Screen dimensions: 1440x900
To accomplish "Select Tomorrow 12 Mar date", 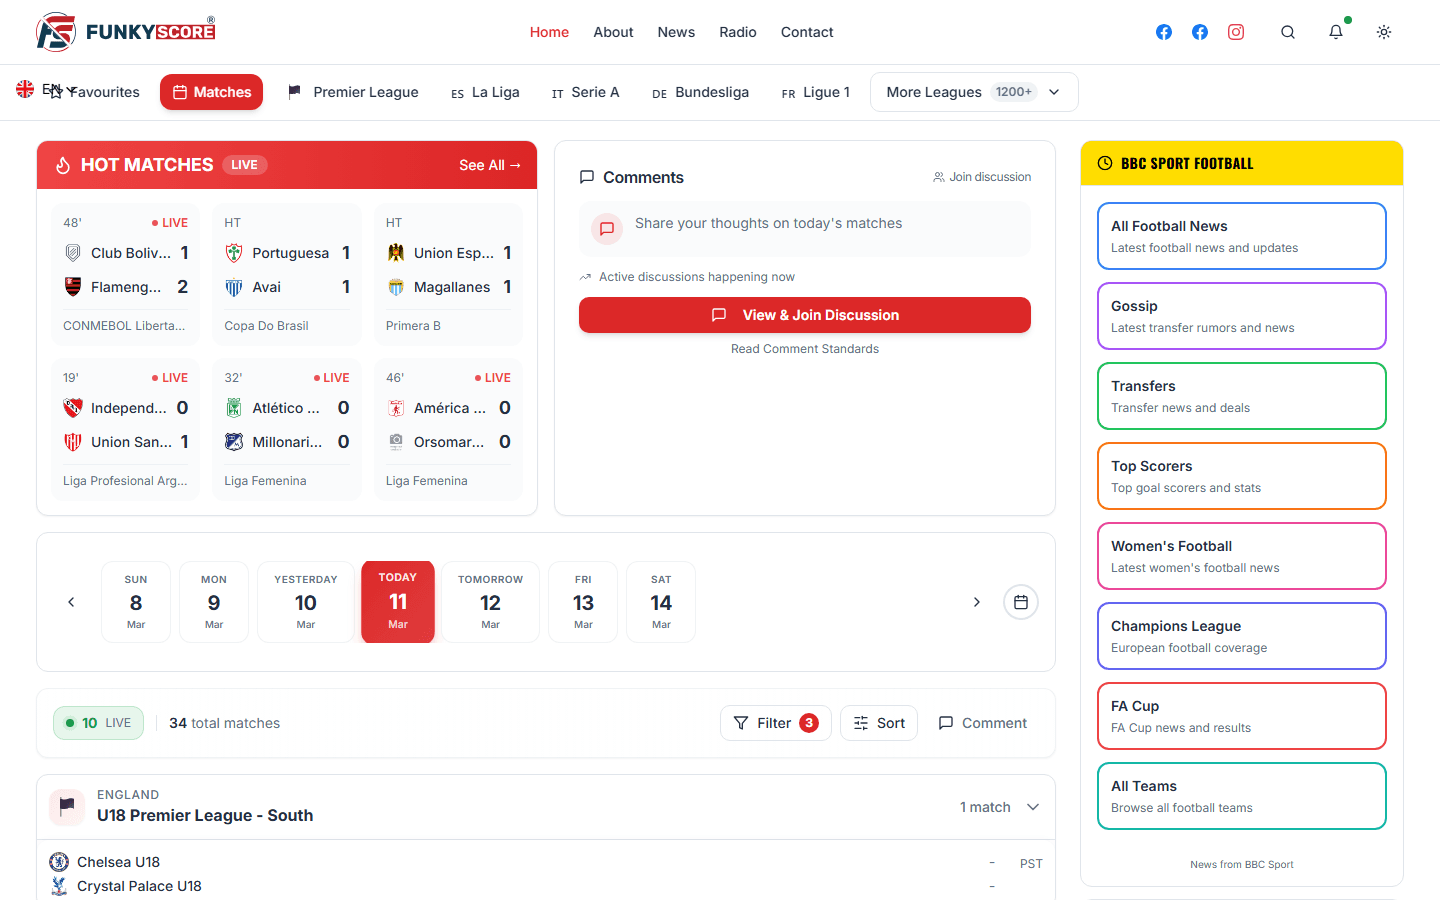I will pos(490,602).
